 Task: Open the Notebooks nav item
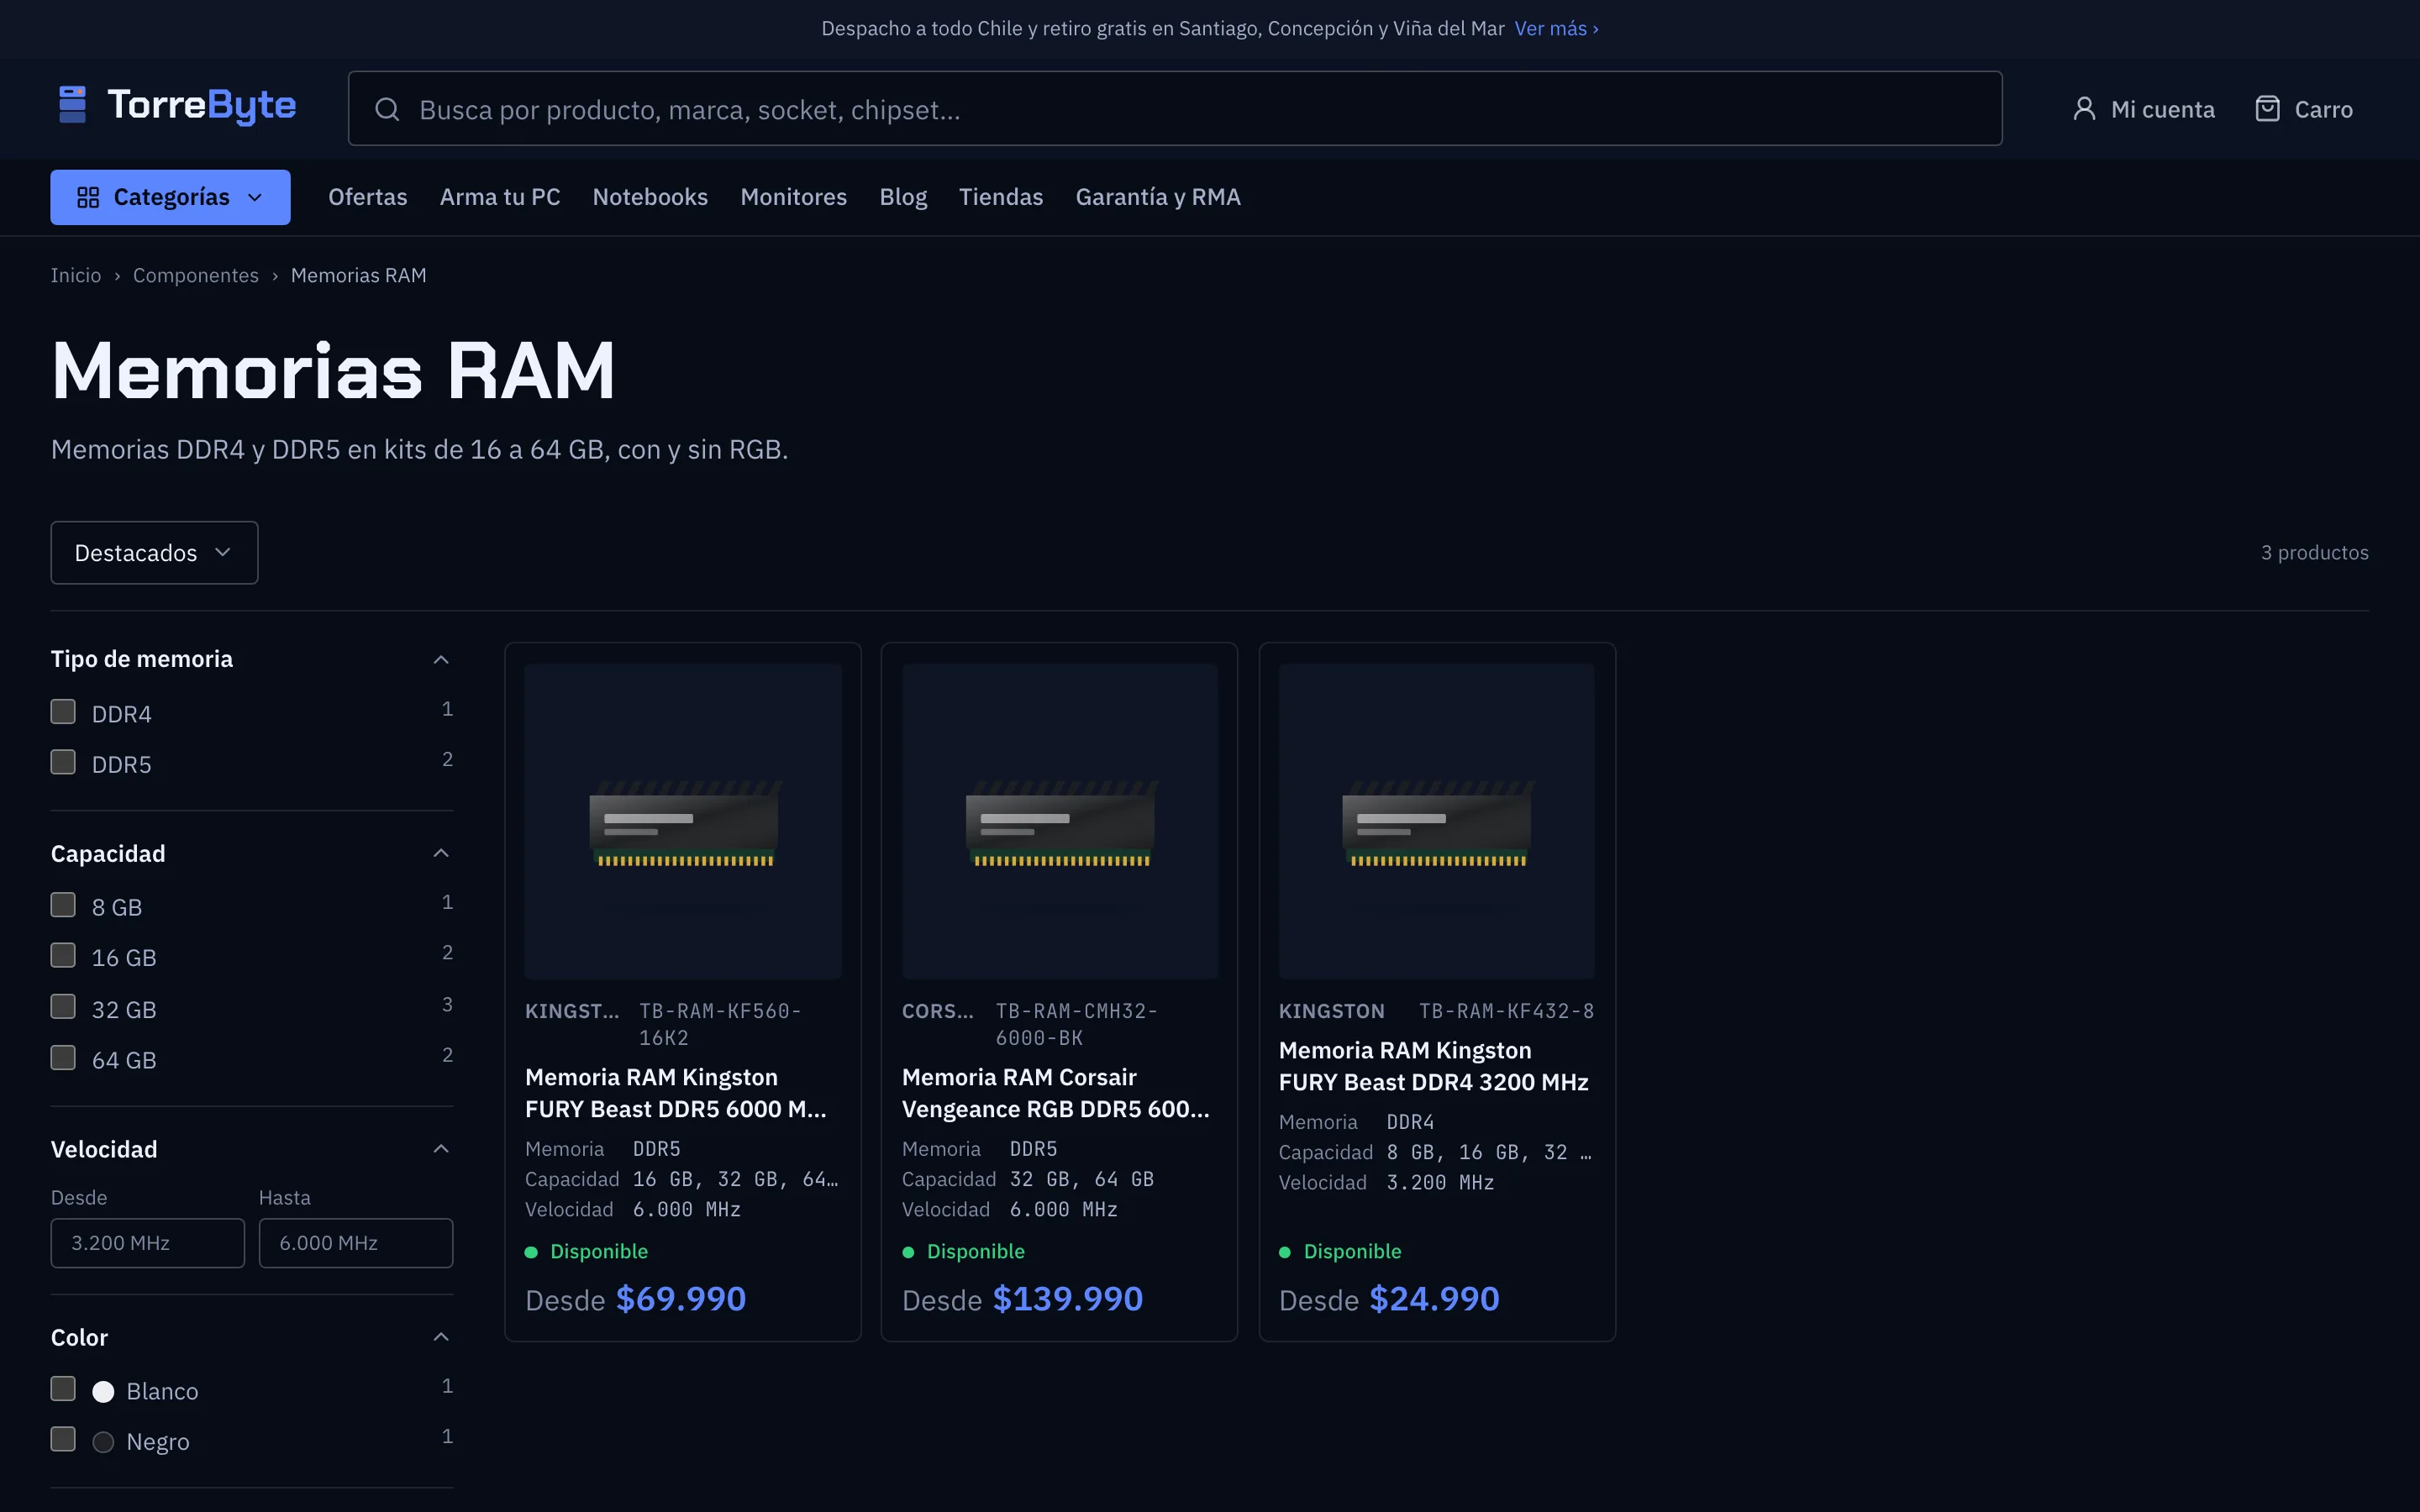click(x=650, y=197)
